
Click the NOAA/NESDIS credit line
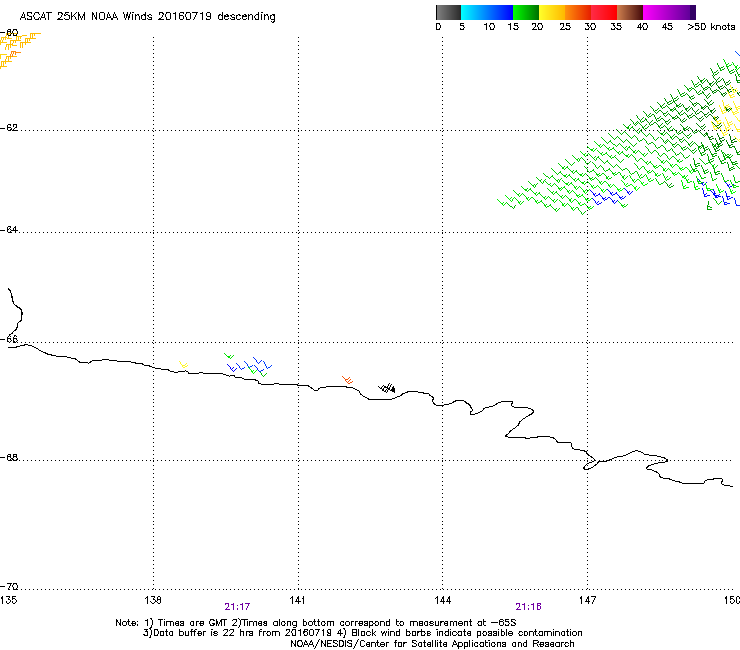432,644
